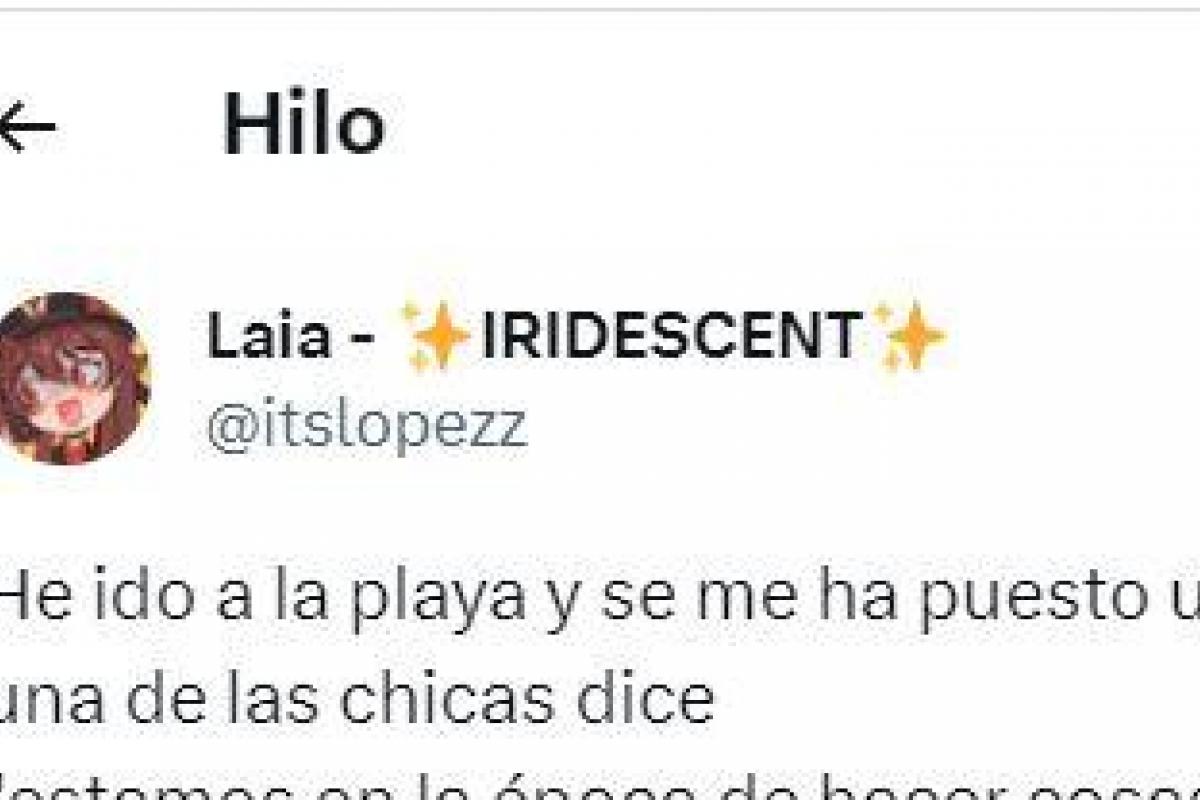Click the gray divider line at top
The image size is (1200, 800).
[x=600, y=8]
